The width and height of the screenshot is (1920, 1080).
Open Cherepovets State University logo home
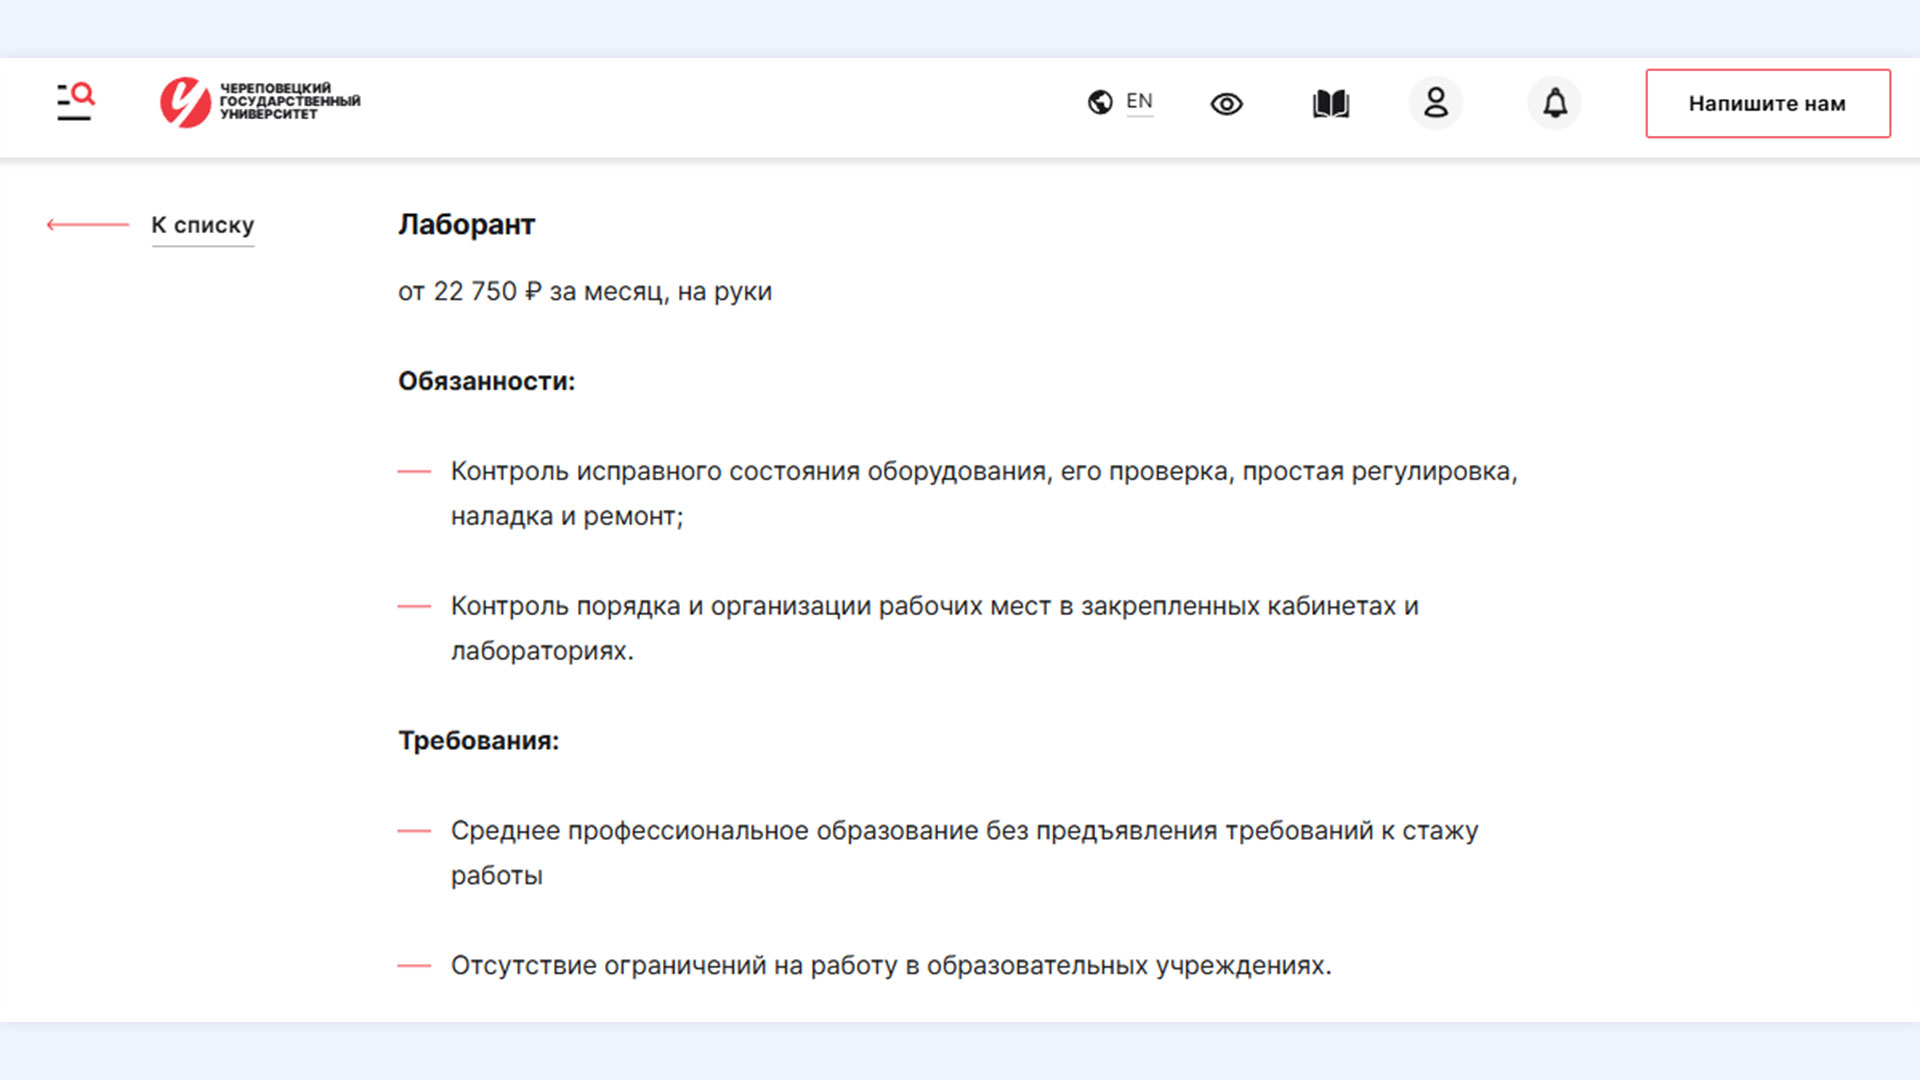pos(260,102)
